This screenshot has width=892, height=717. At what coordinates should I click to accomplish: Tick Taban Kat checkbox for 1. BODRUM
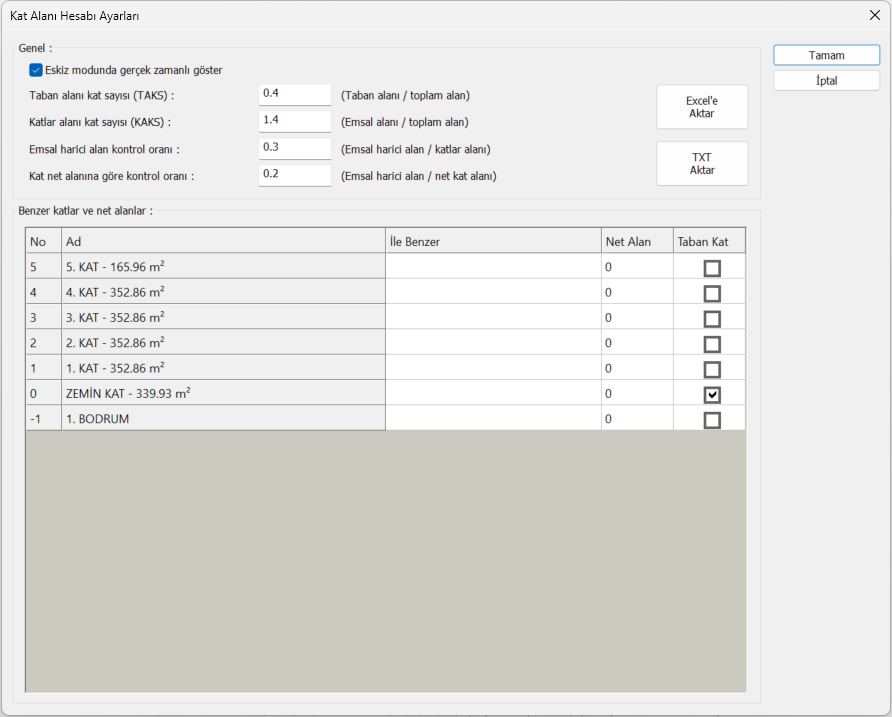712,420
